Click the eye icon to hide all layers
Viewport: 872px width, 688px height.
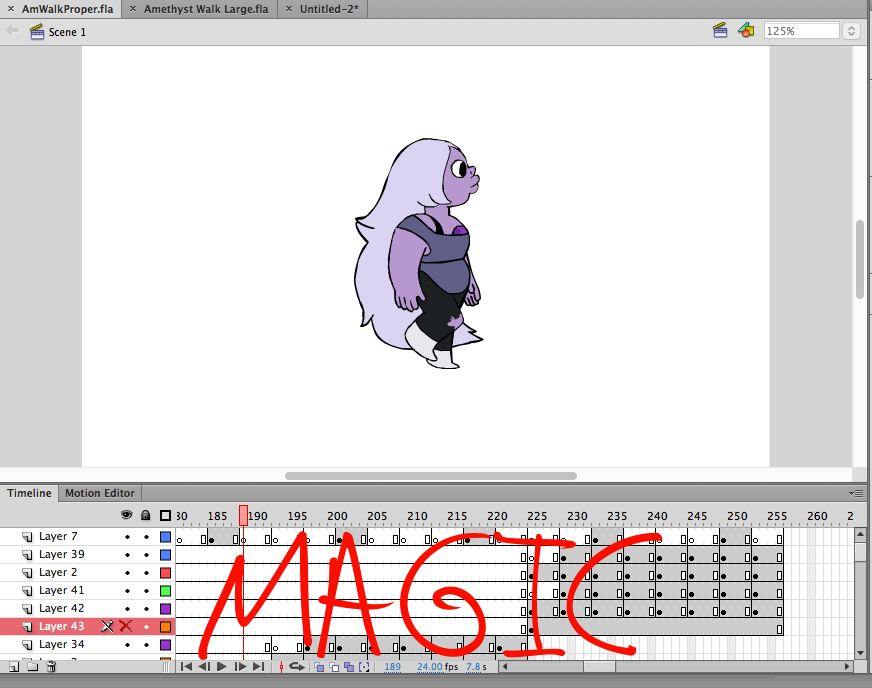(x=127, y=515)
